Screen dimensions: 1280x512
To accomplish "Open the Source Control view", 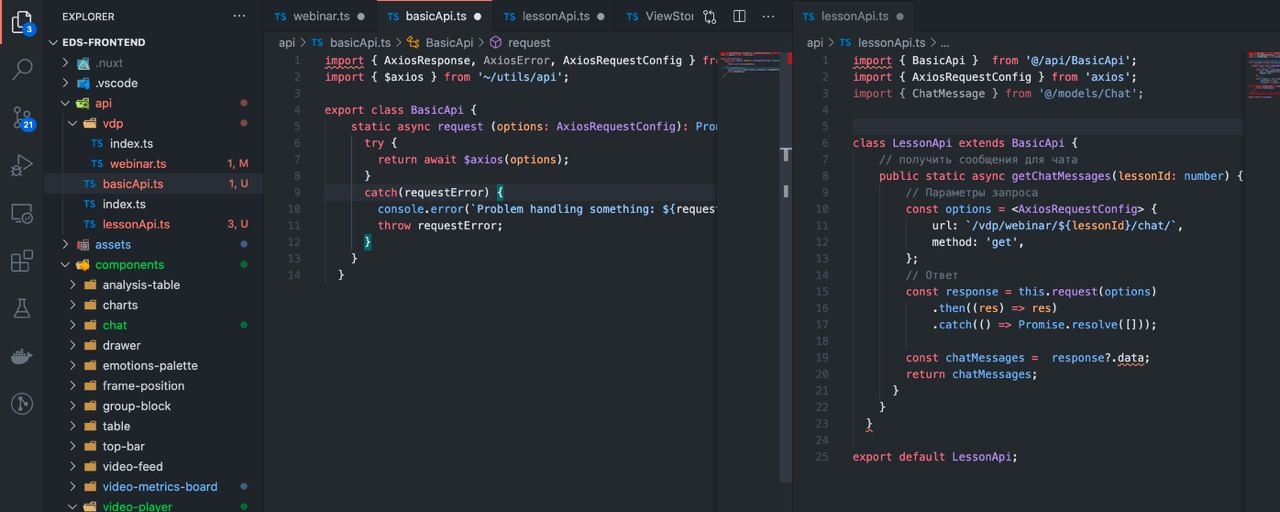I will tap(22, 118).
